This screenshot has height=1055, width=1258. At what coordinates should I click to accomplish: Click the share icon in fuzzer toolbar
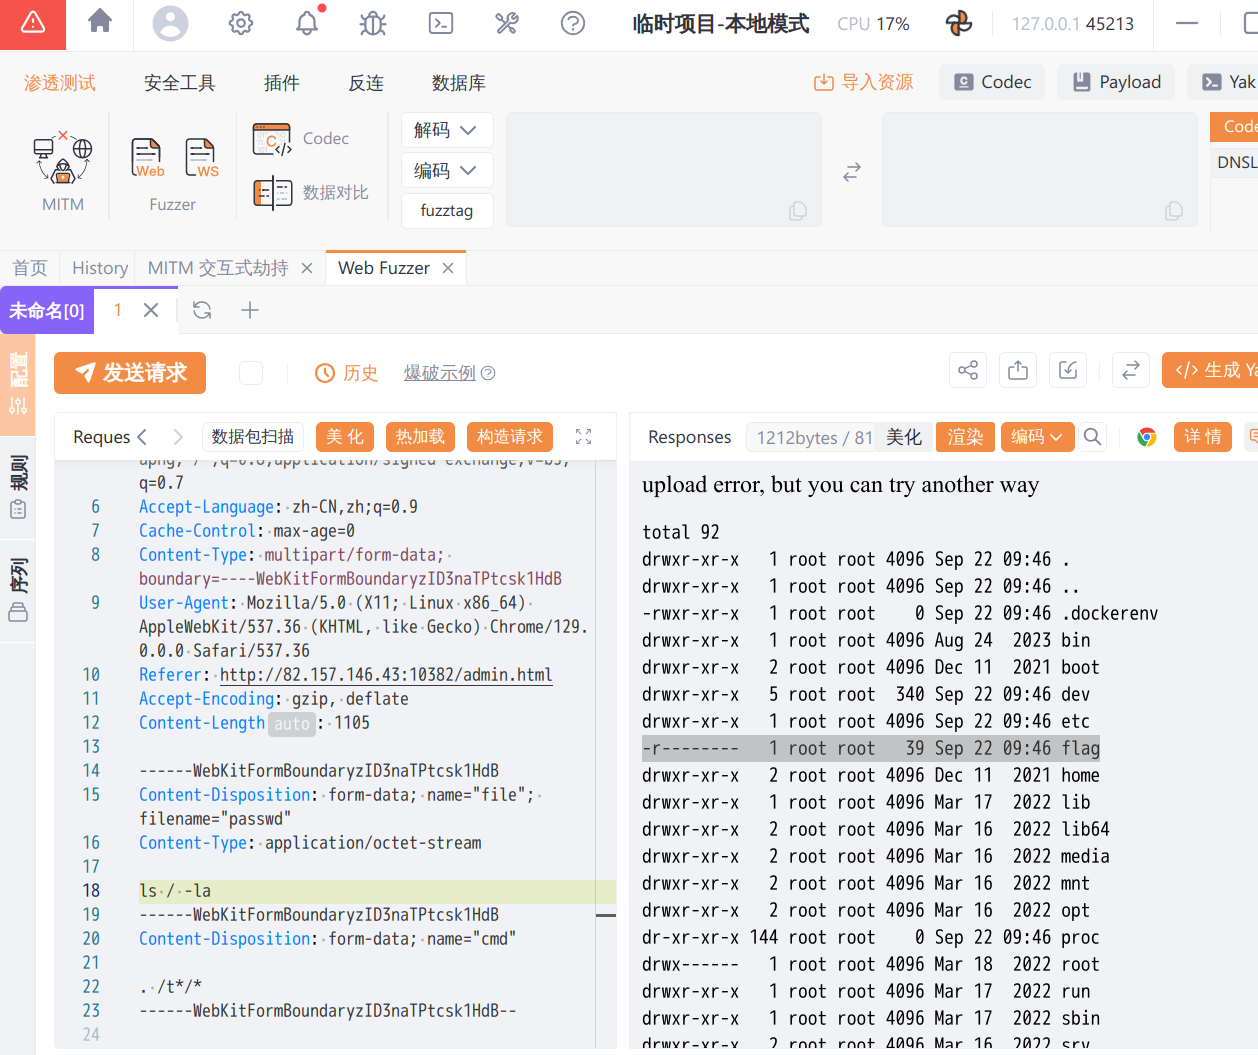click(x=968, y=370)
